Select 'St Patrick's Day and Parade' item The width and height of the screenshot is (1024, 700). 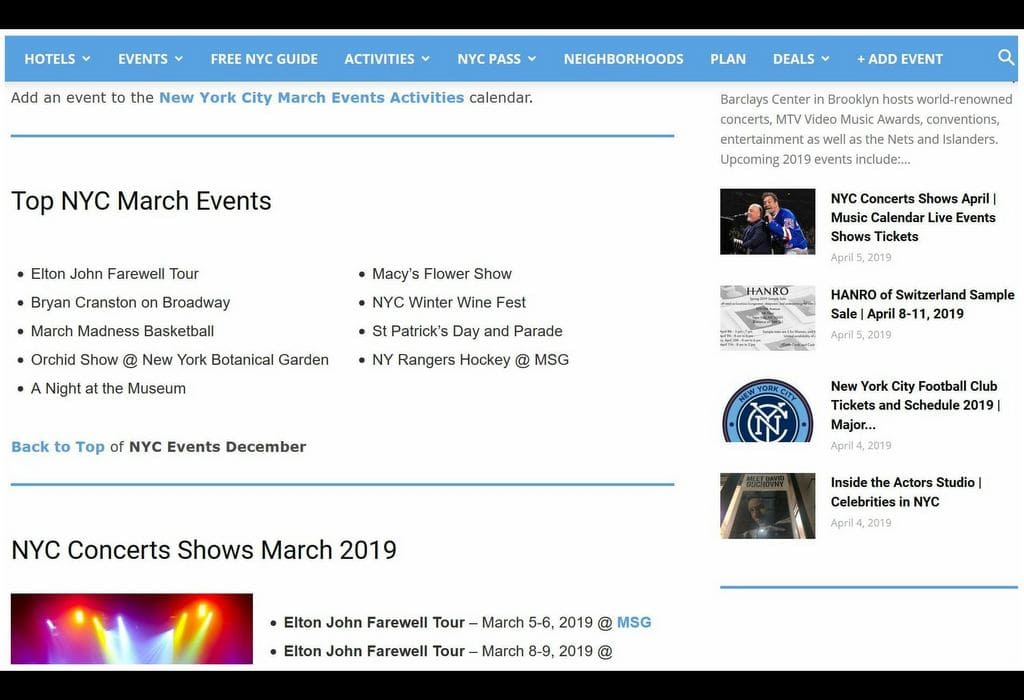click(x=467, y=331)
